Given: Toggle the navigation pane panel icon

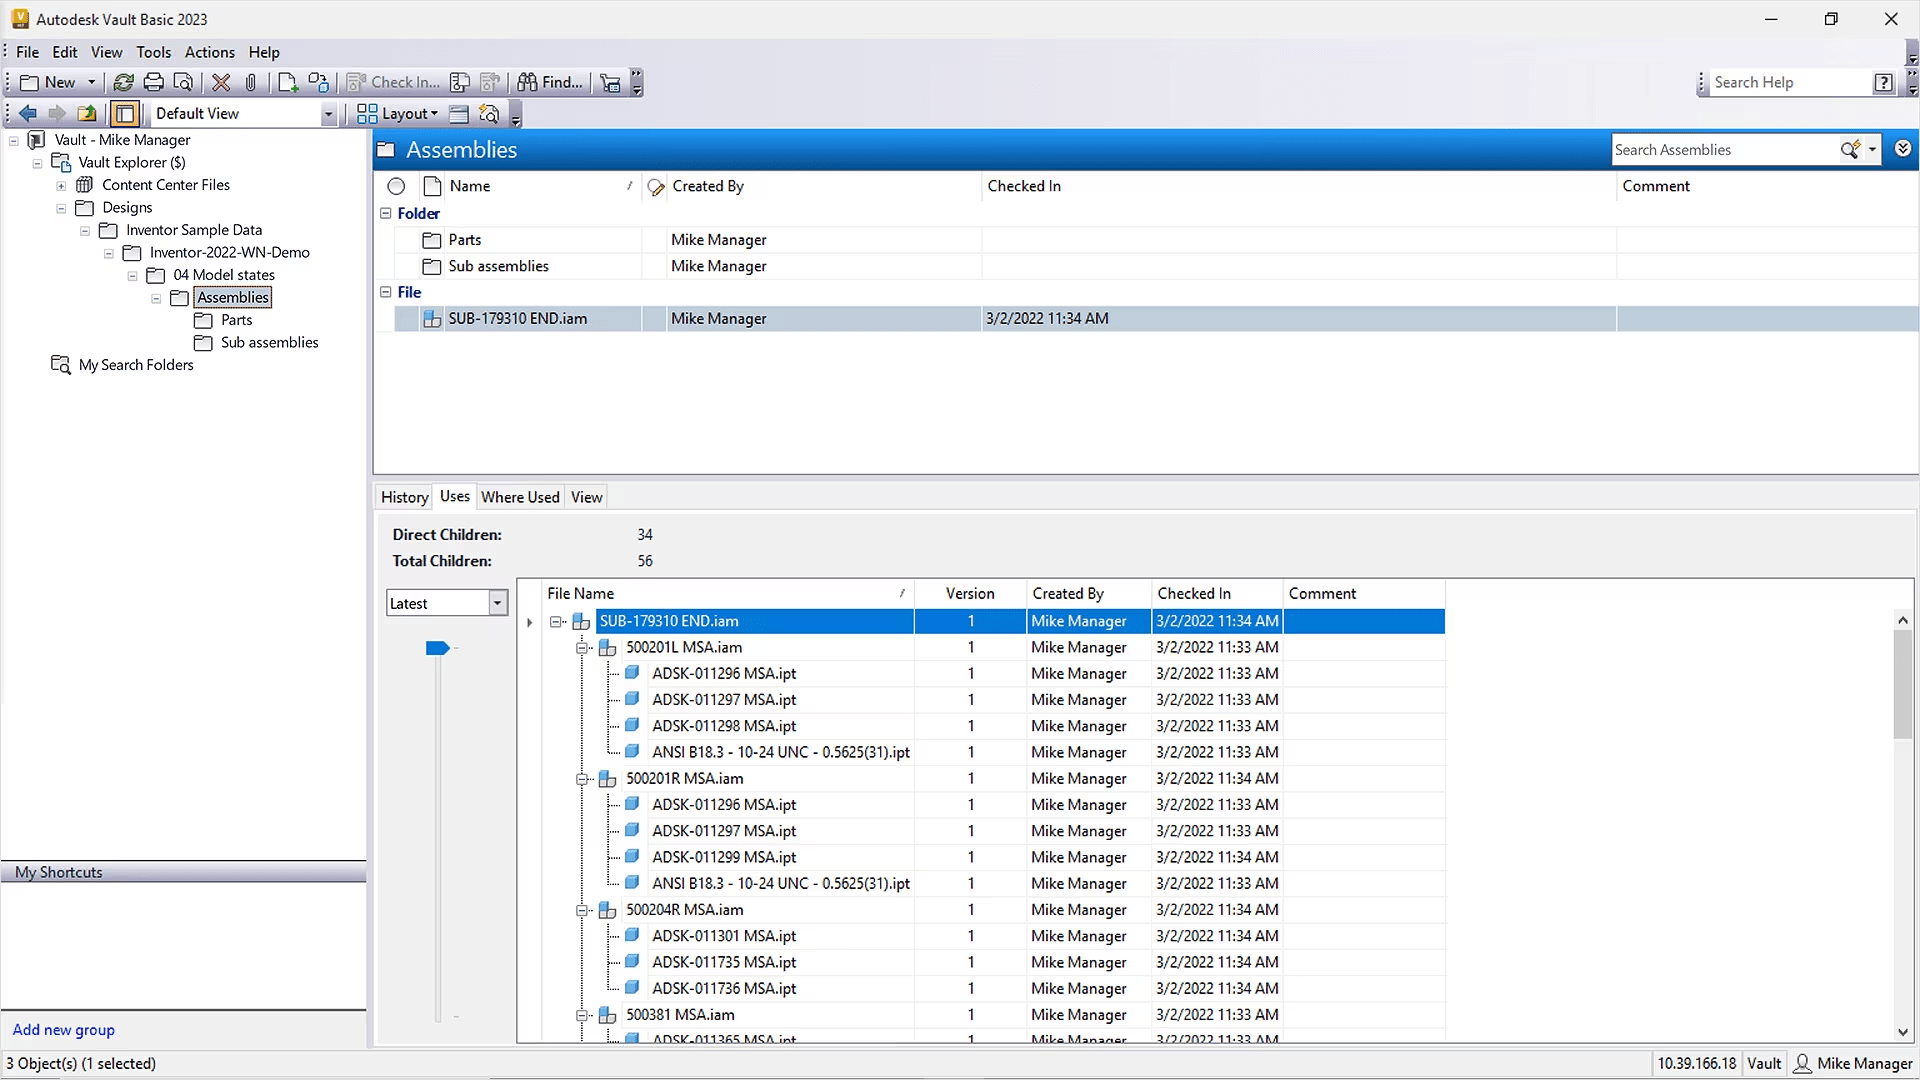Looking at the screenshot, I should [x=125, y=113].
